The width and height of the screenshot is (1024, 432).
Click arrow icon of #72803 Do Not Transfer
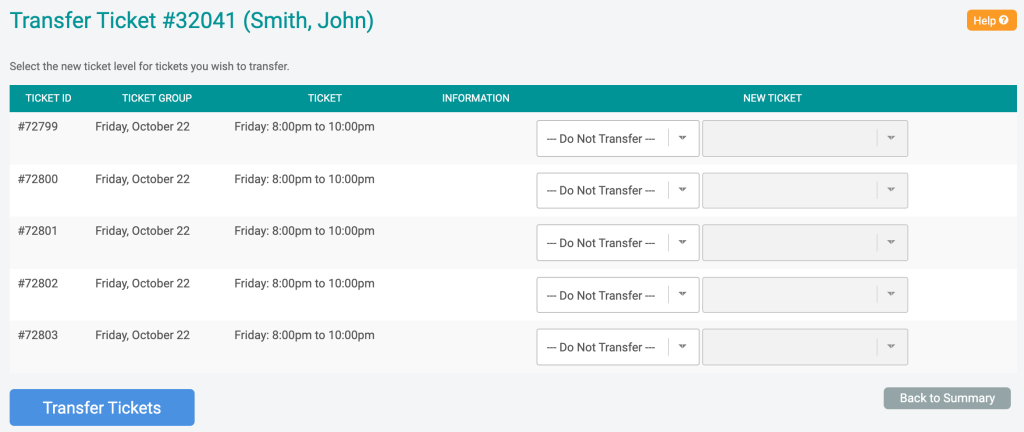click(683, 347)
